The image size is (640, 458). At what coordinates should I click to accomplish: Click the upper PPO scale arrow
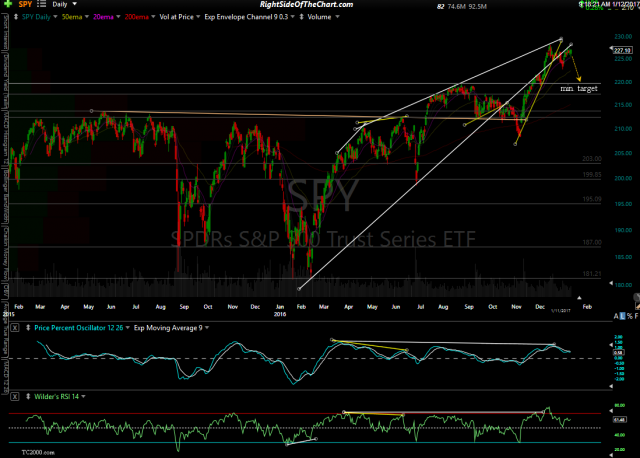click(611, 345)
